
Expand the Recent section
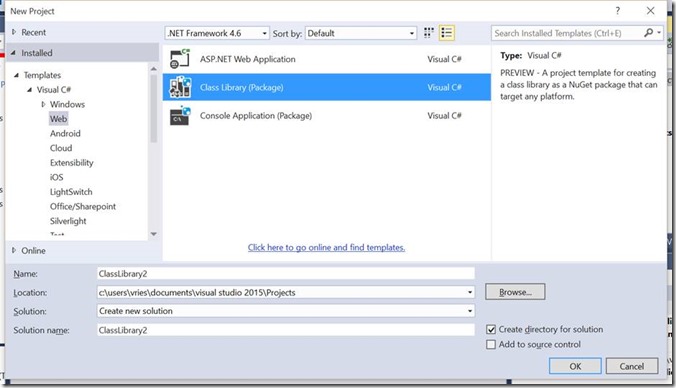point(14,32)
